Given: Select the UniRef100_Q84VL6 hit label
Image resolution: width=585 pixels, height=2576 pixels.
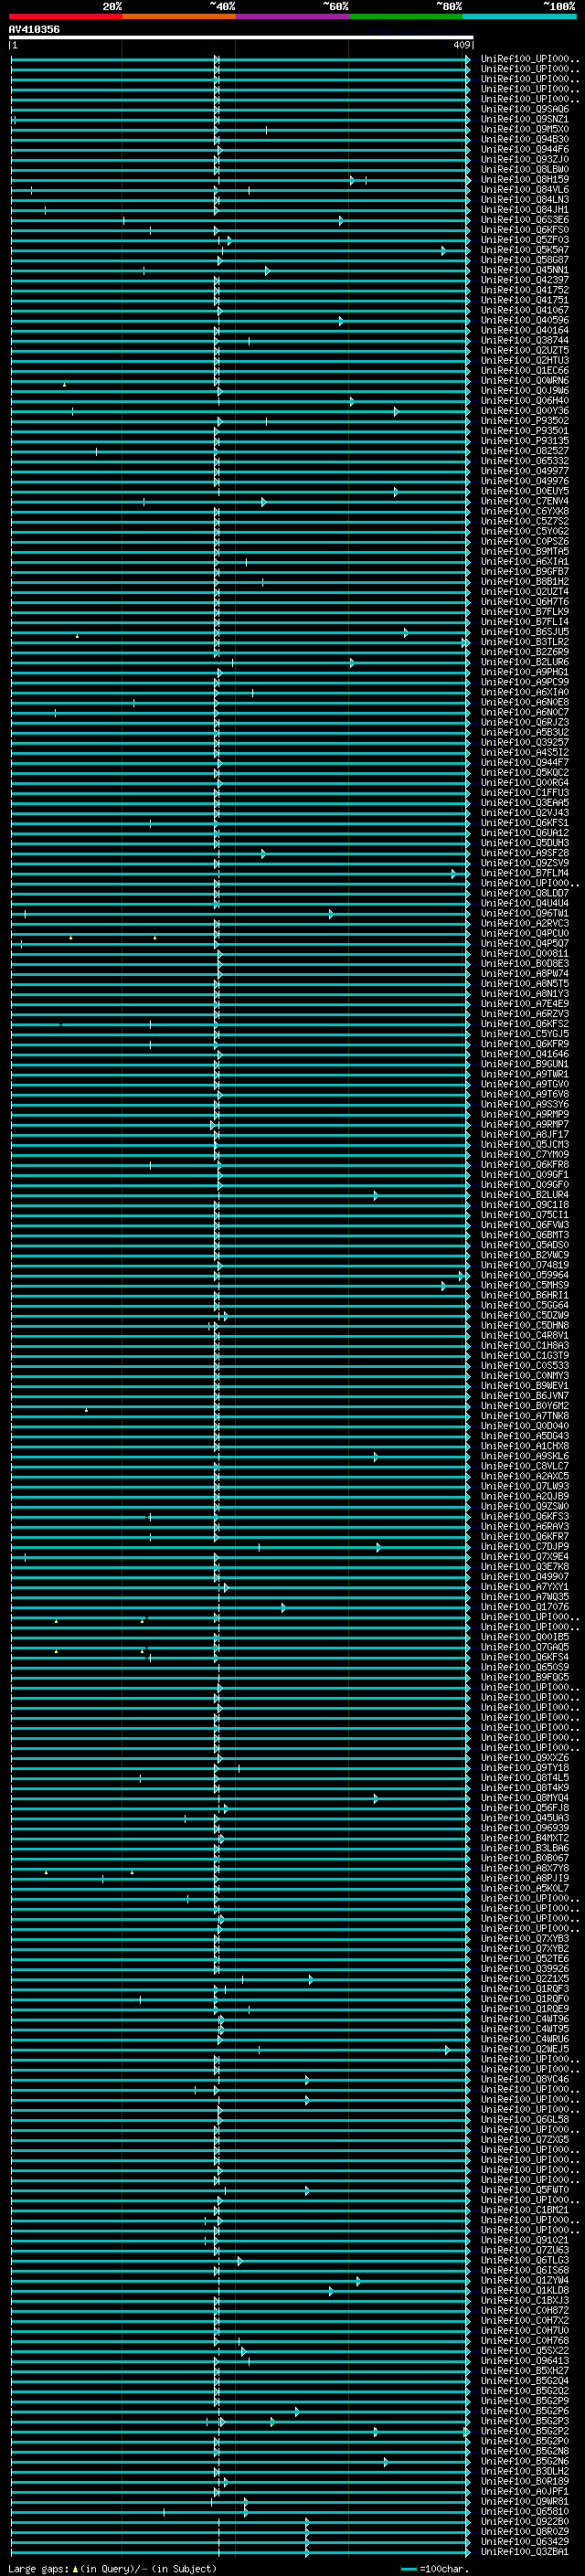Looking at the screenshot, I should [x=525, y=190].
